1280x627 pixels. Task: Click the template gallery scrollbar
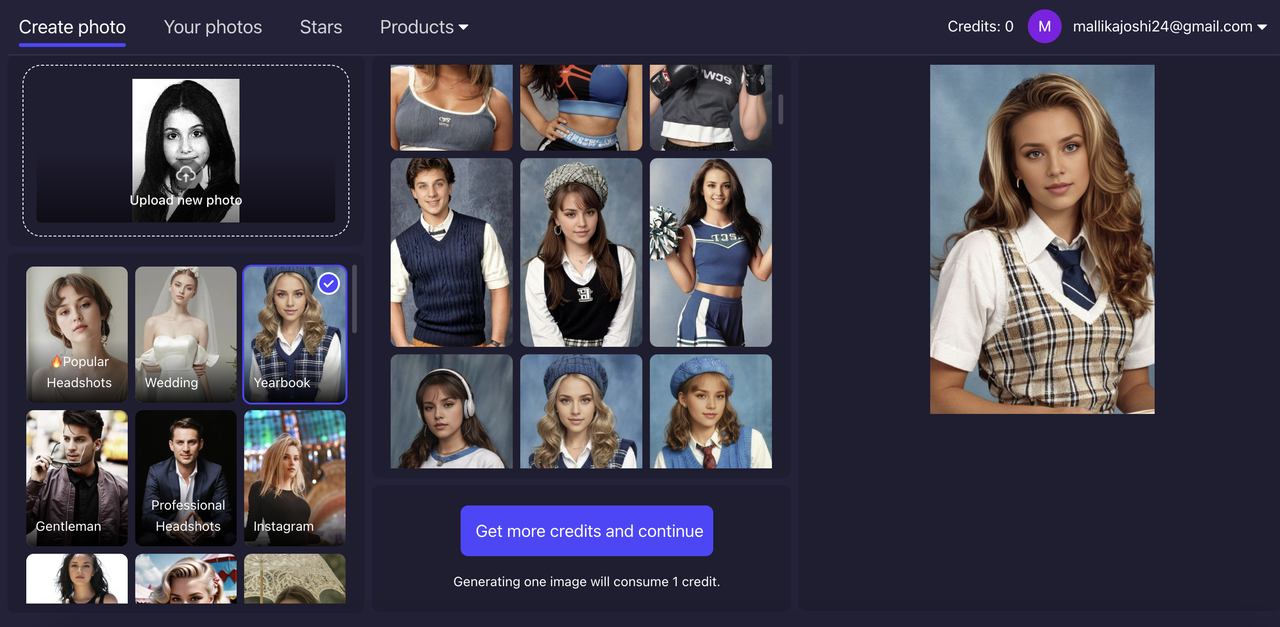pos(780,109)
